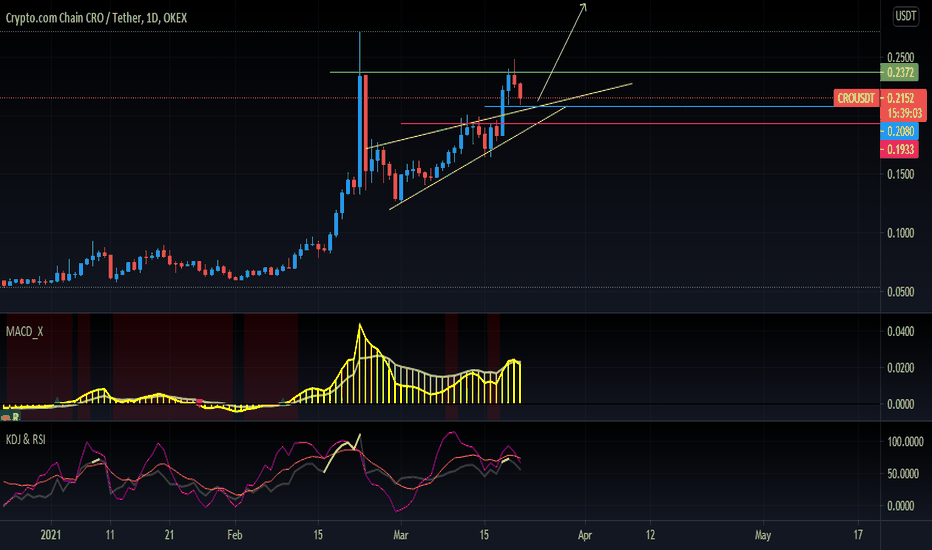Screen dimensions: 932x550
Task: Click the 0.0500 price axis value
Action: (900, 291)
